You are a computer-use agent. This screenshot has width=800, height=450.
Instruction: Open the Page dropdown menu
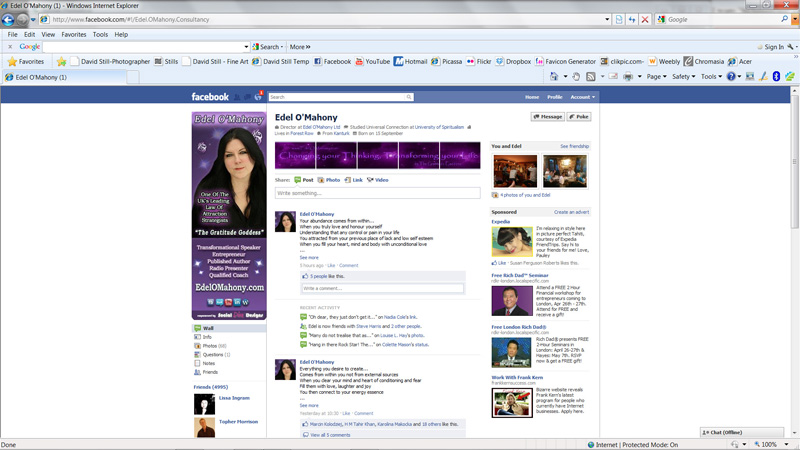coord(656,77)
